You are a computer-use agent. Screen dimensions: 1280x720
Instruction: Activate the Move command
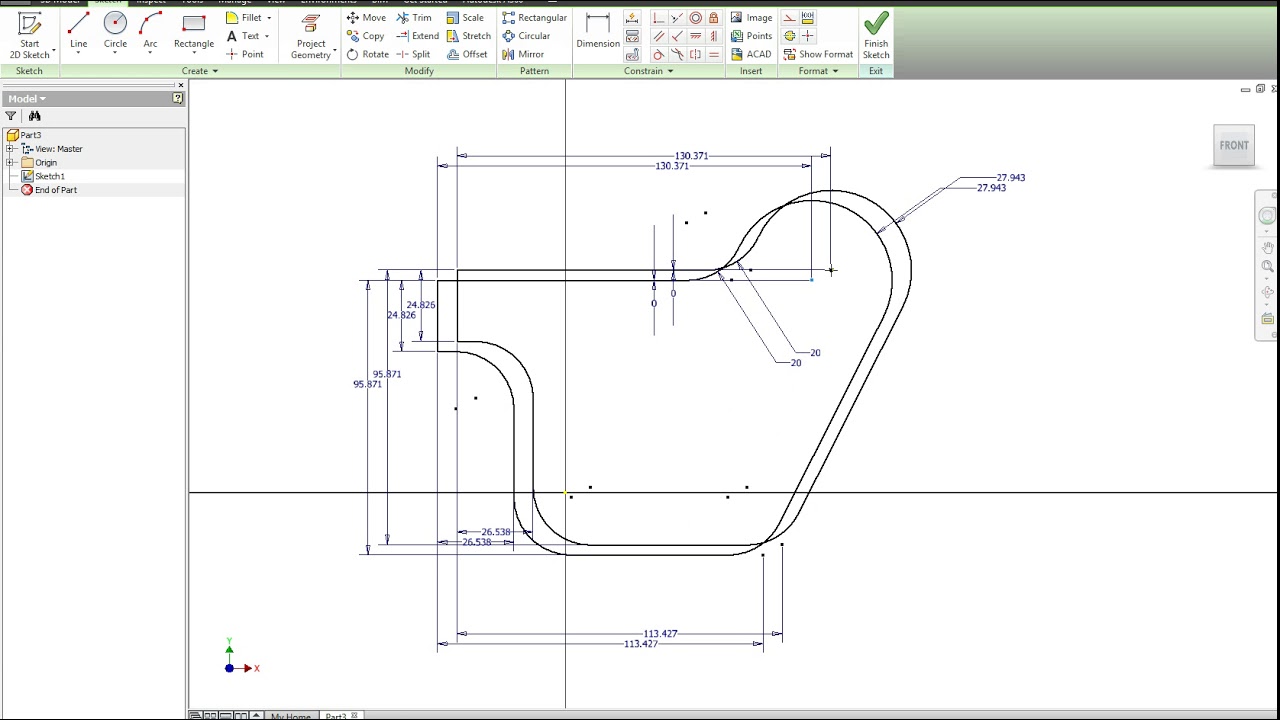tap(366, 18)
